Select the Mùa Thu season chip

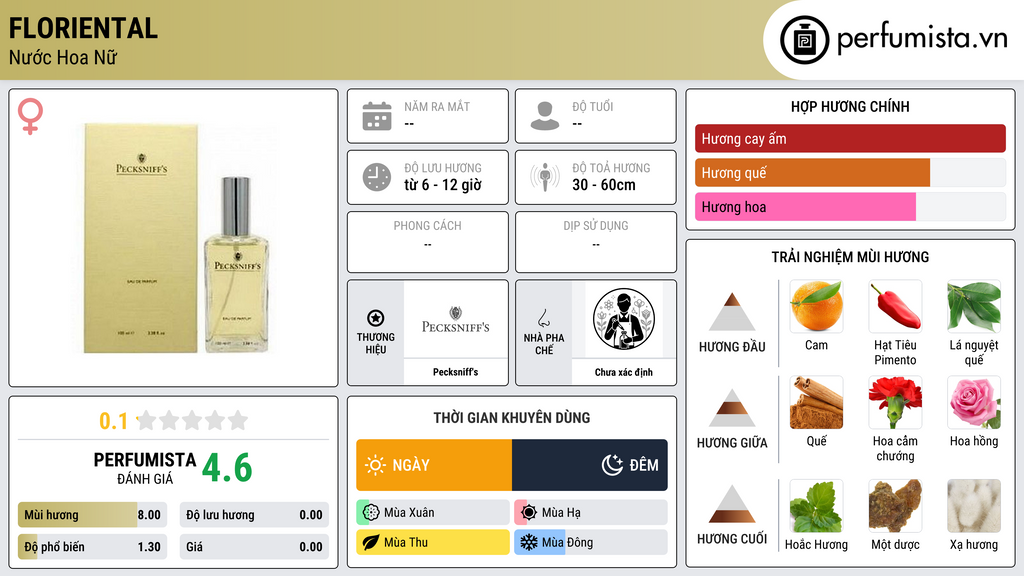tap(433, 542)
